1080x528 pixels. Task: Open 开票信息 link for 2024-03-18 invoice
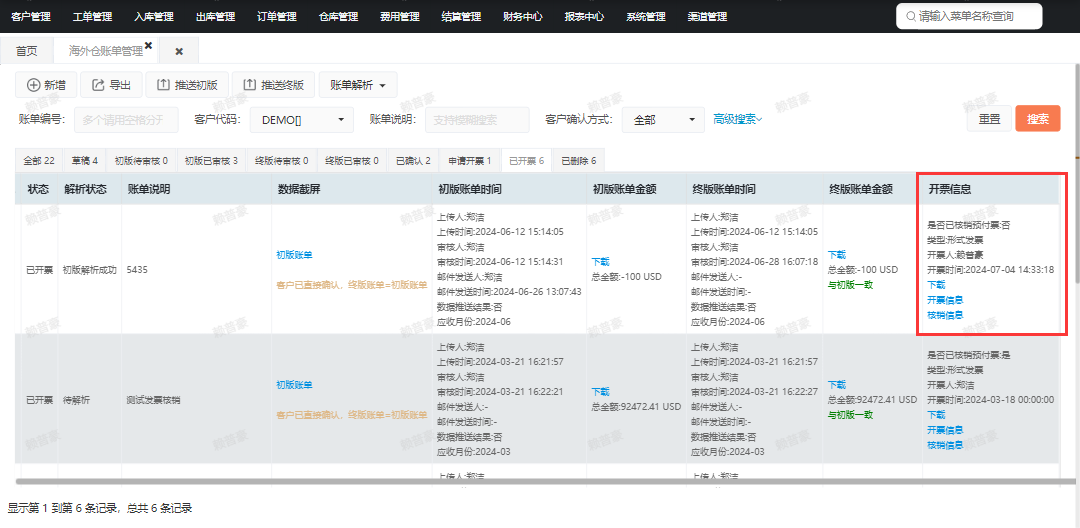pos(945,430)
